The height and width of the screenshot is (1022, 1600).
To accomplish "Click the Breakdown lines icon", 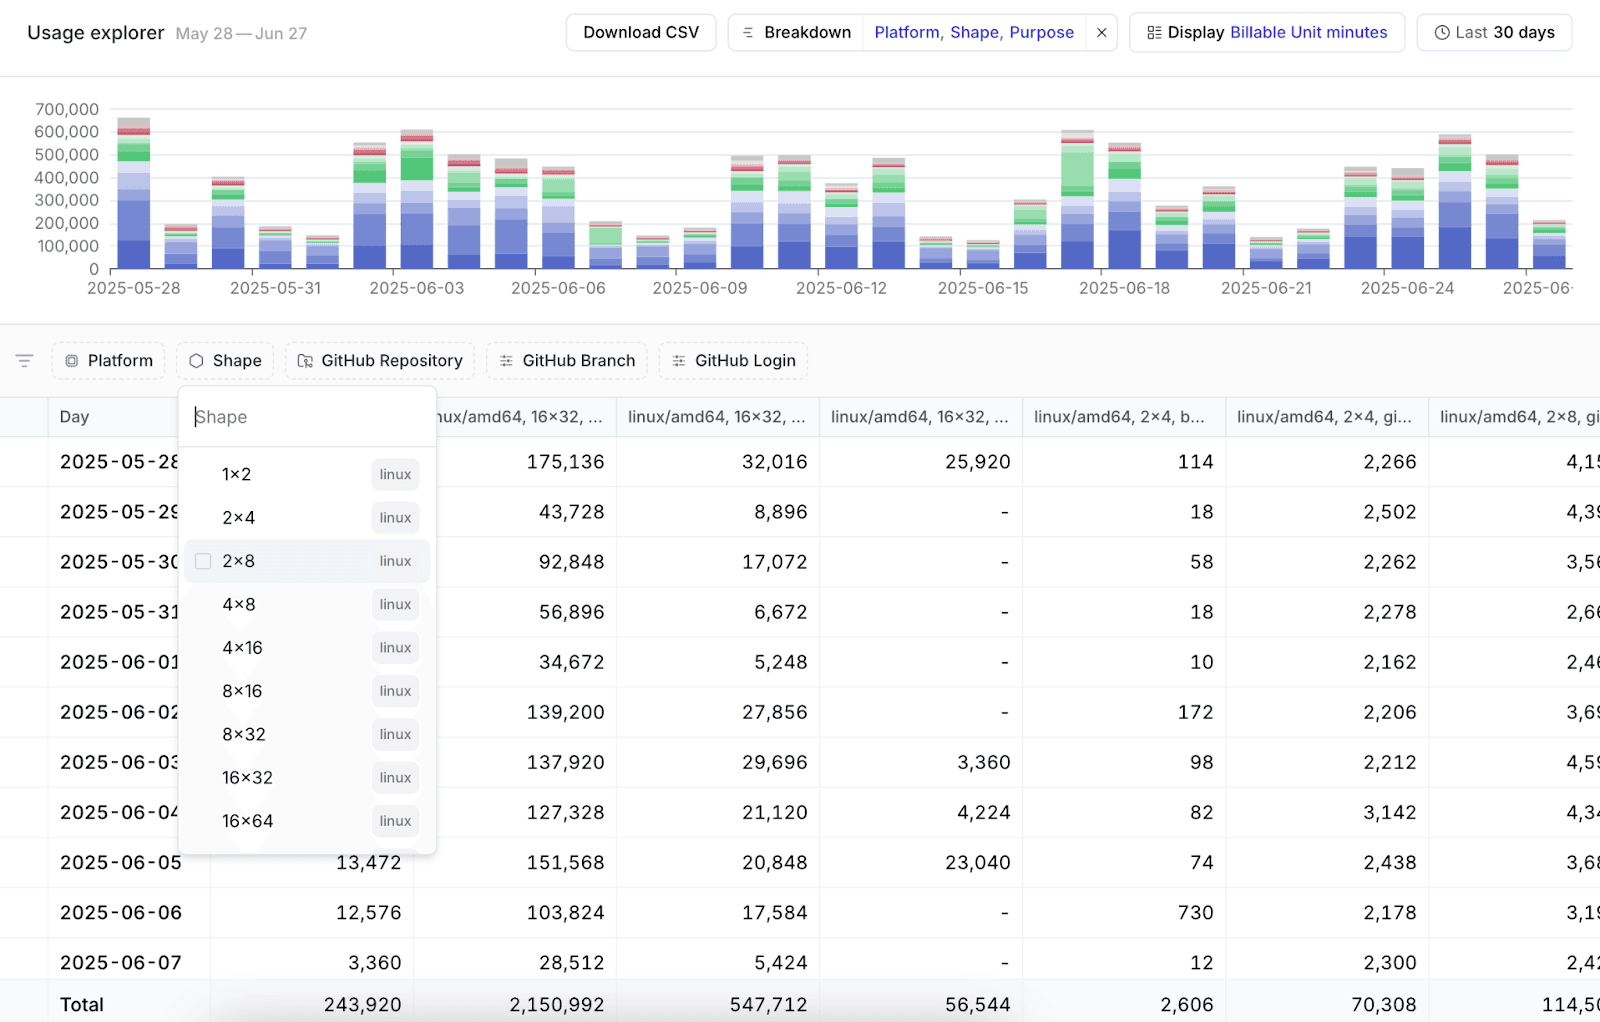I will tap(746, 32).
